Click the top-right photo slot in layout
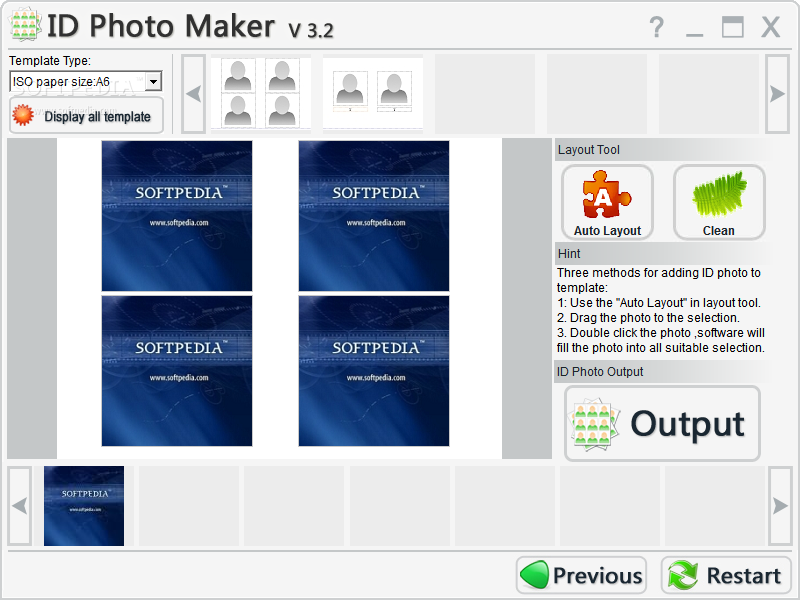The image size is (800, 600). click(374, 216)
